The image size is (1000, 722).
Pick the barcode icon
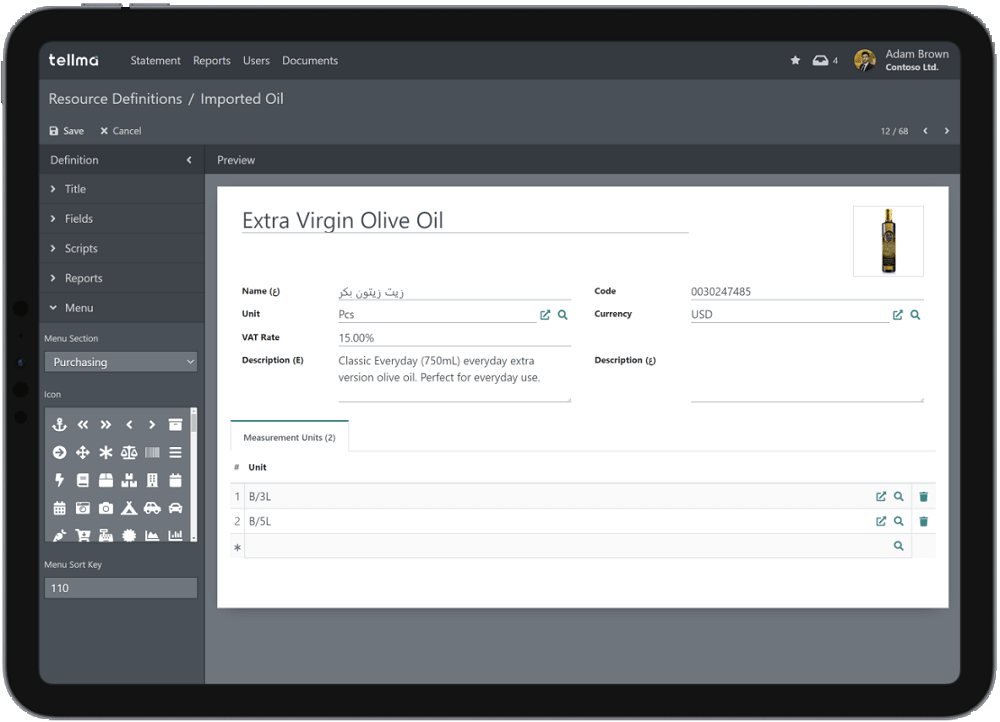click(152, 453)
